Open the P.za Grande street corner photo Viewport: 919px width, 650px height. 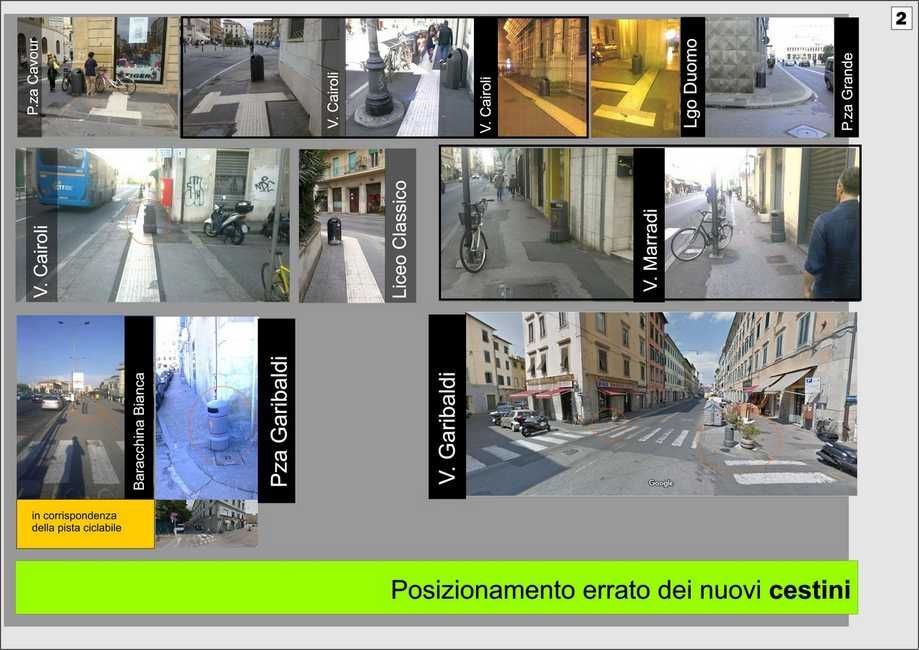770,77
